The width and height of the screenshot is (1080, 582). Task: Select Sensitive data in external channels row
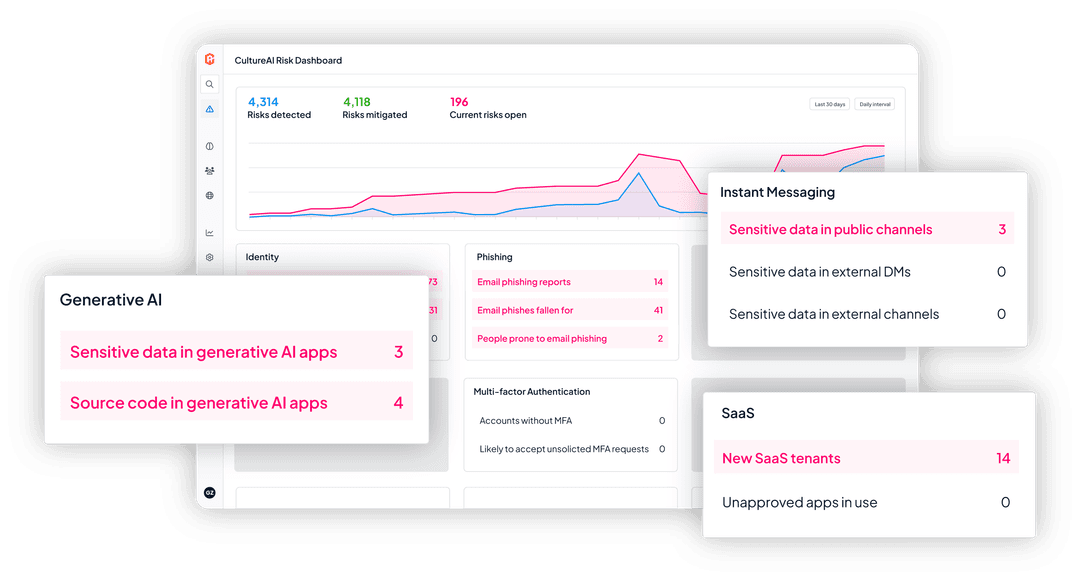[867, 314]
